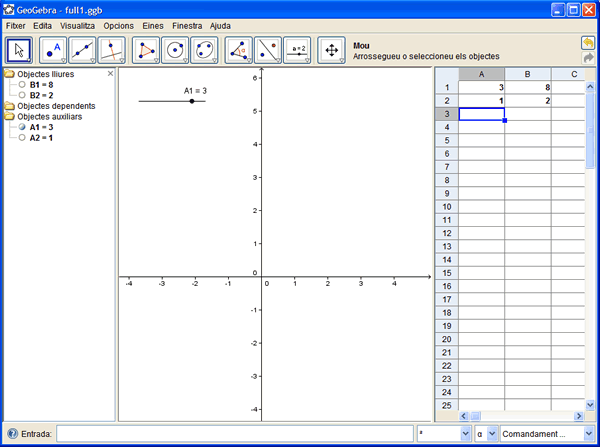Hide object A1 = 3 via its bullet
The width and height of the screenshot is (600, 447).
22,127
